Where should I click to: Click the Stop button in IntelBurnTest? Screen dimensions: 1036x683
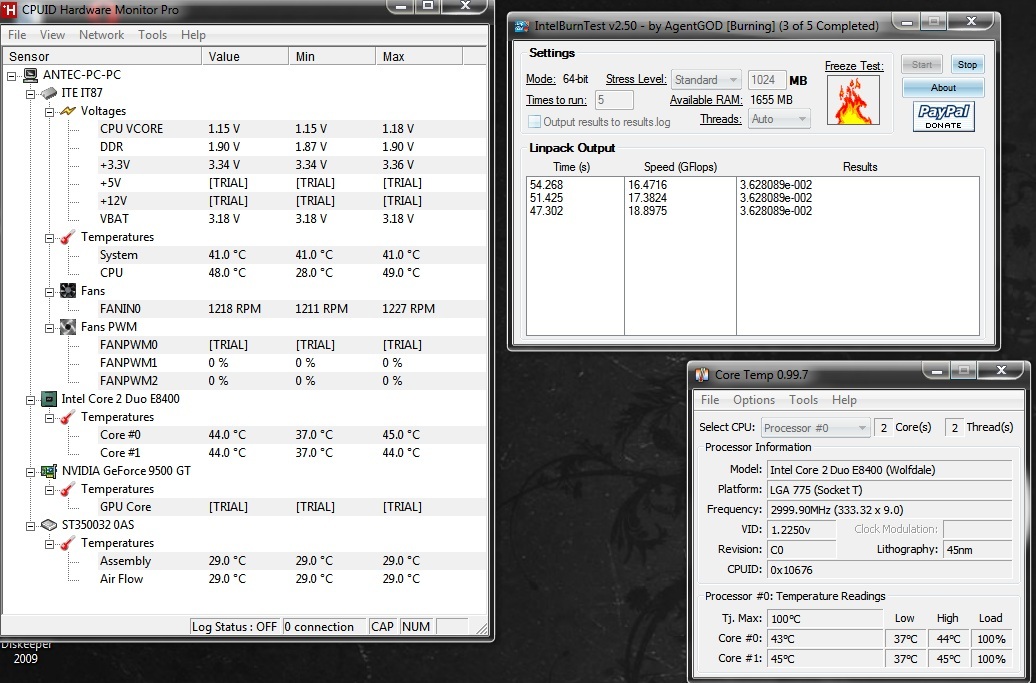(x=967, y=64)
